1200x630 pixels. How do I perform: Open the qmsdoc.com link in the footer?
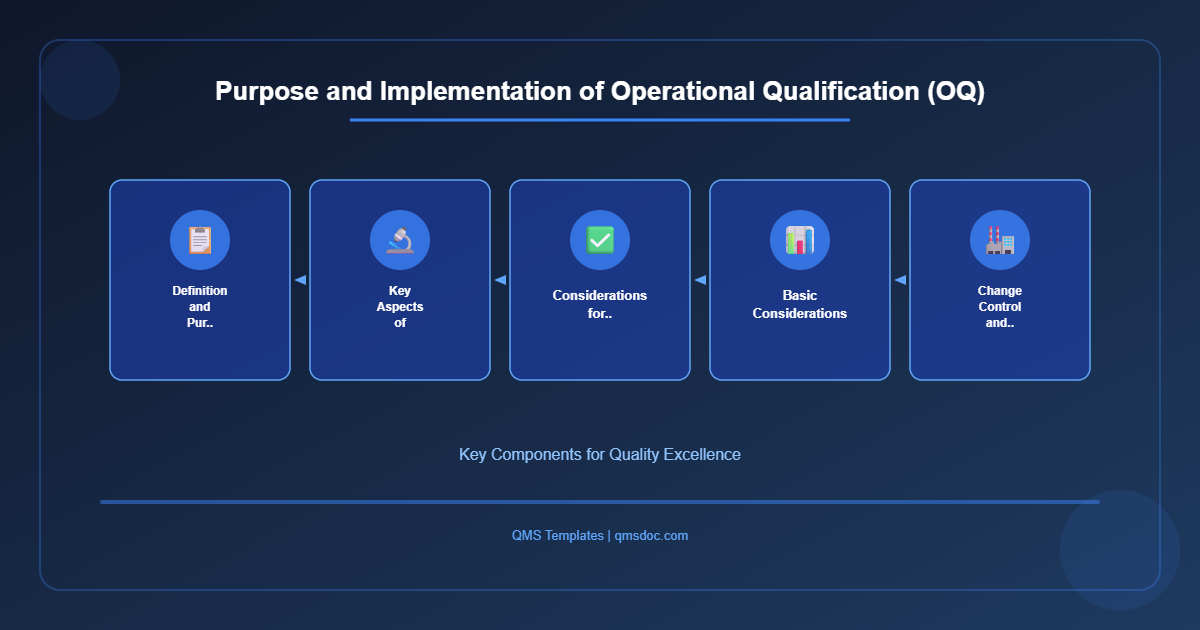650,535
